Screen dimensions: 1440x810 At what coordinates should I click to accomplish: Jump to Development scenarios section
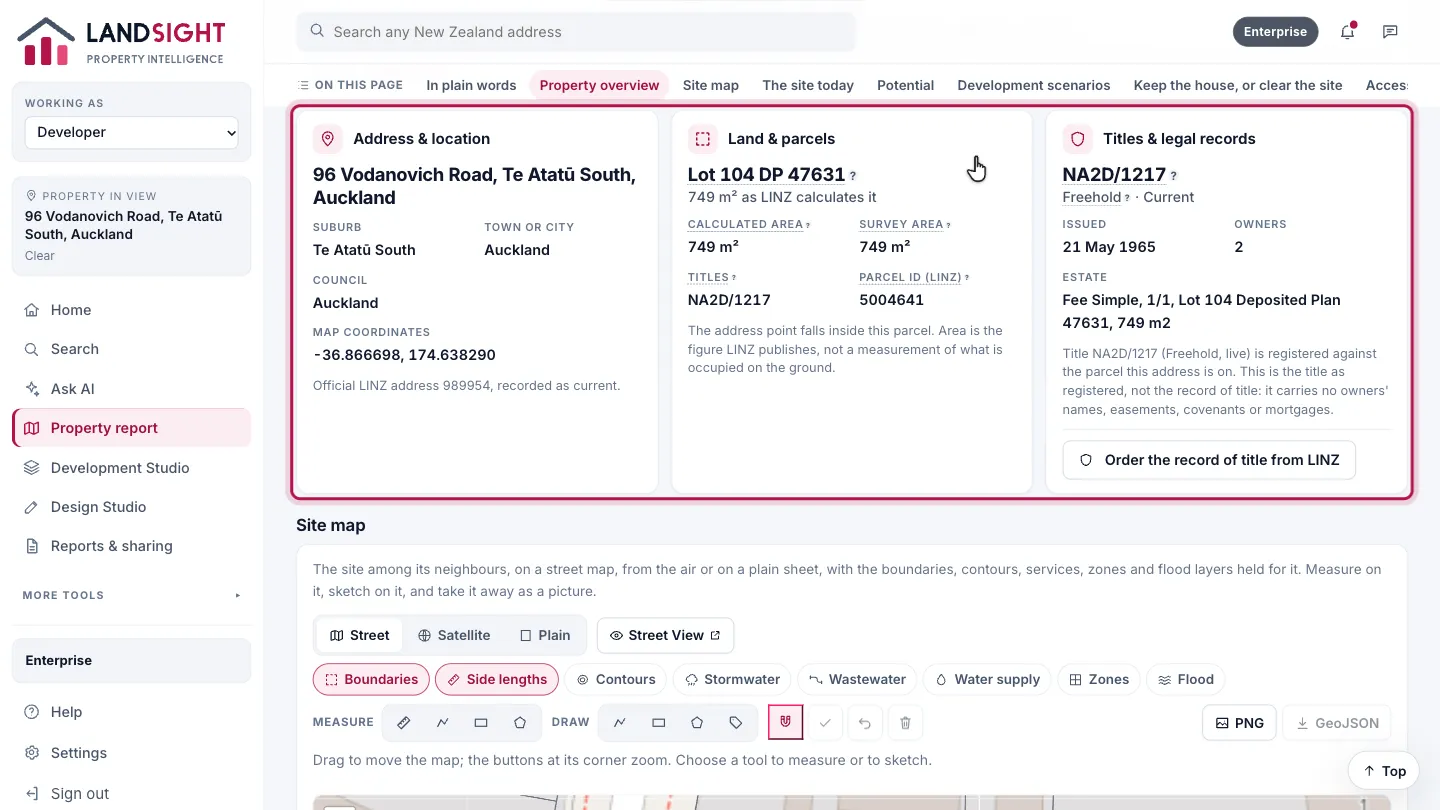(x=1034, y=85)
